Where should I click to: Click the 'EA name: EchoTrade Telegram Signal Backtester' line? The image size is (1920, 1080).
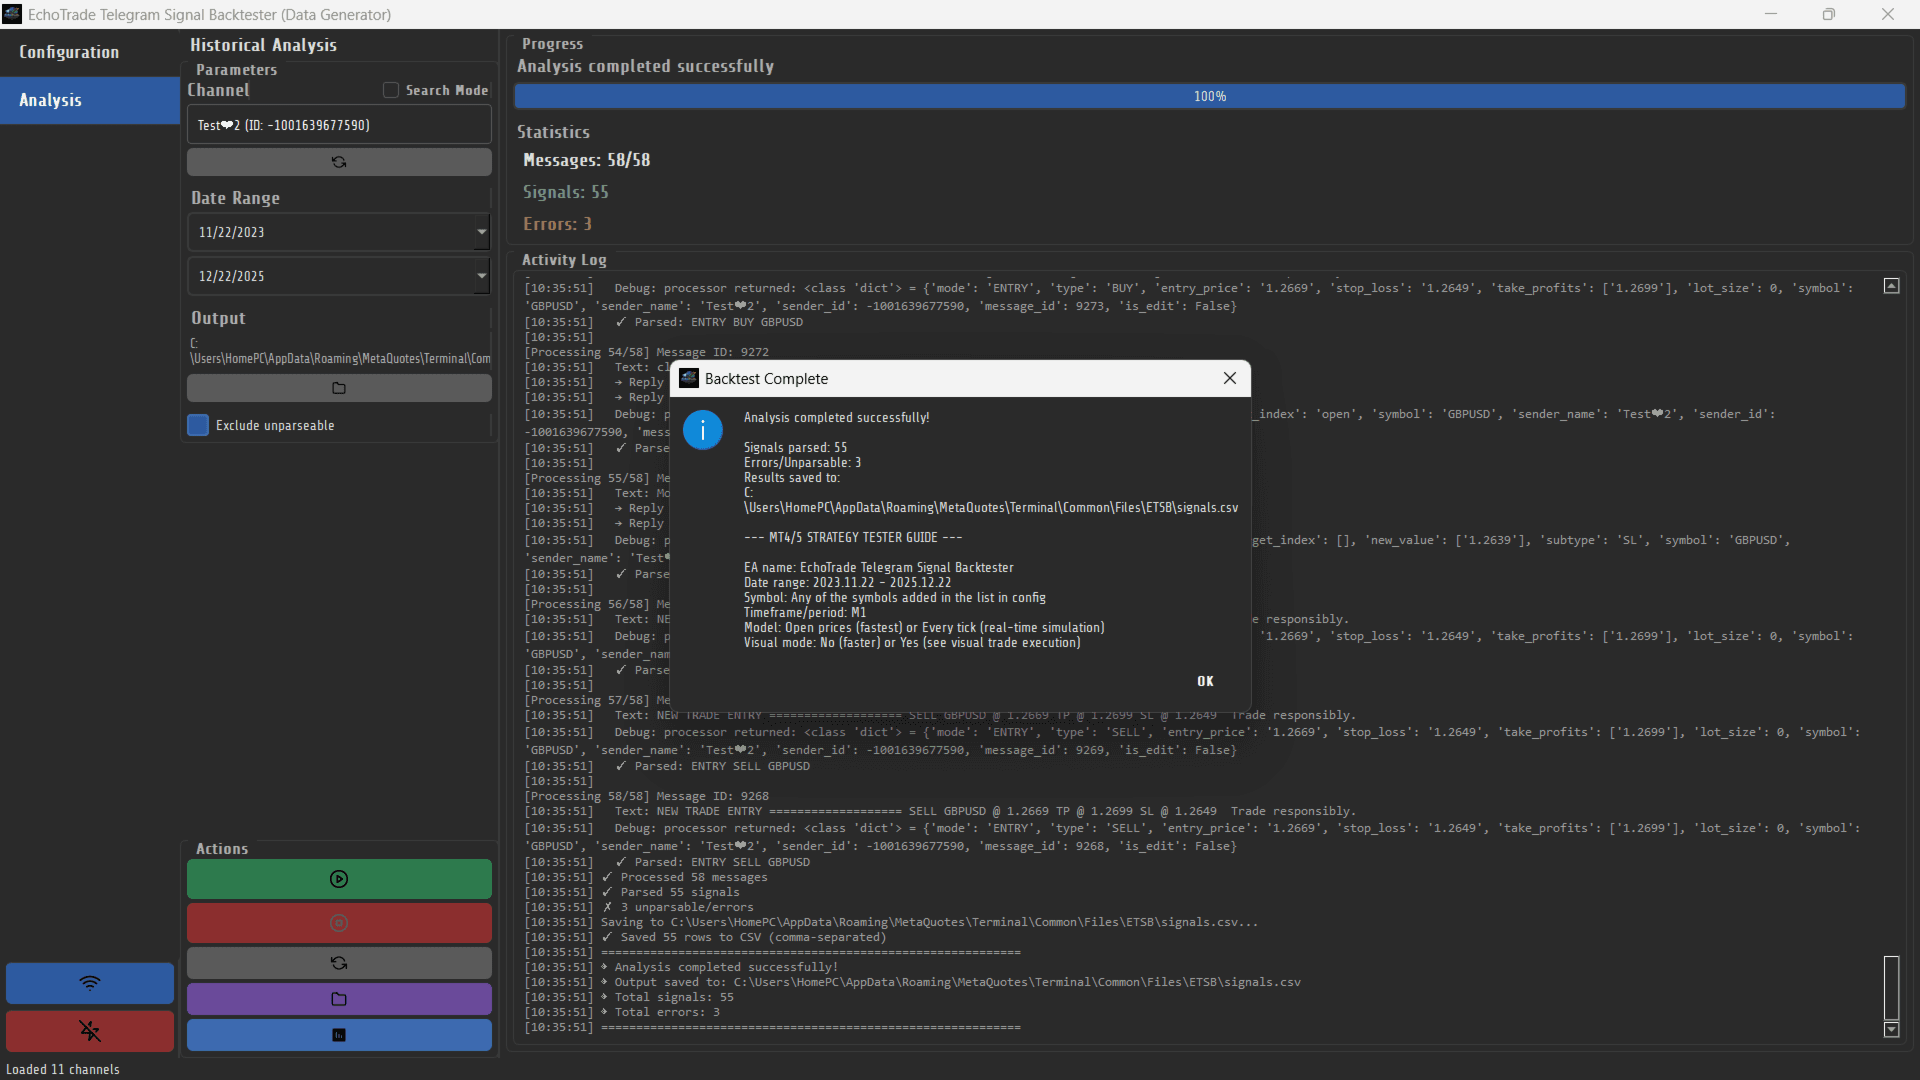879,568
